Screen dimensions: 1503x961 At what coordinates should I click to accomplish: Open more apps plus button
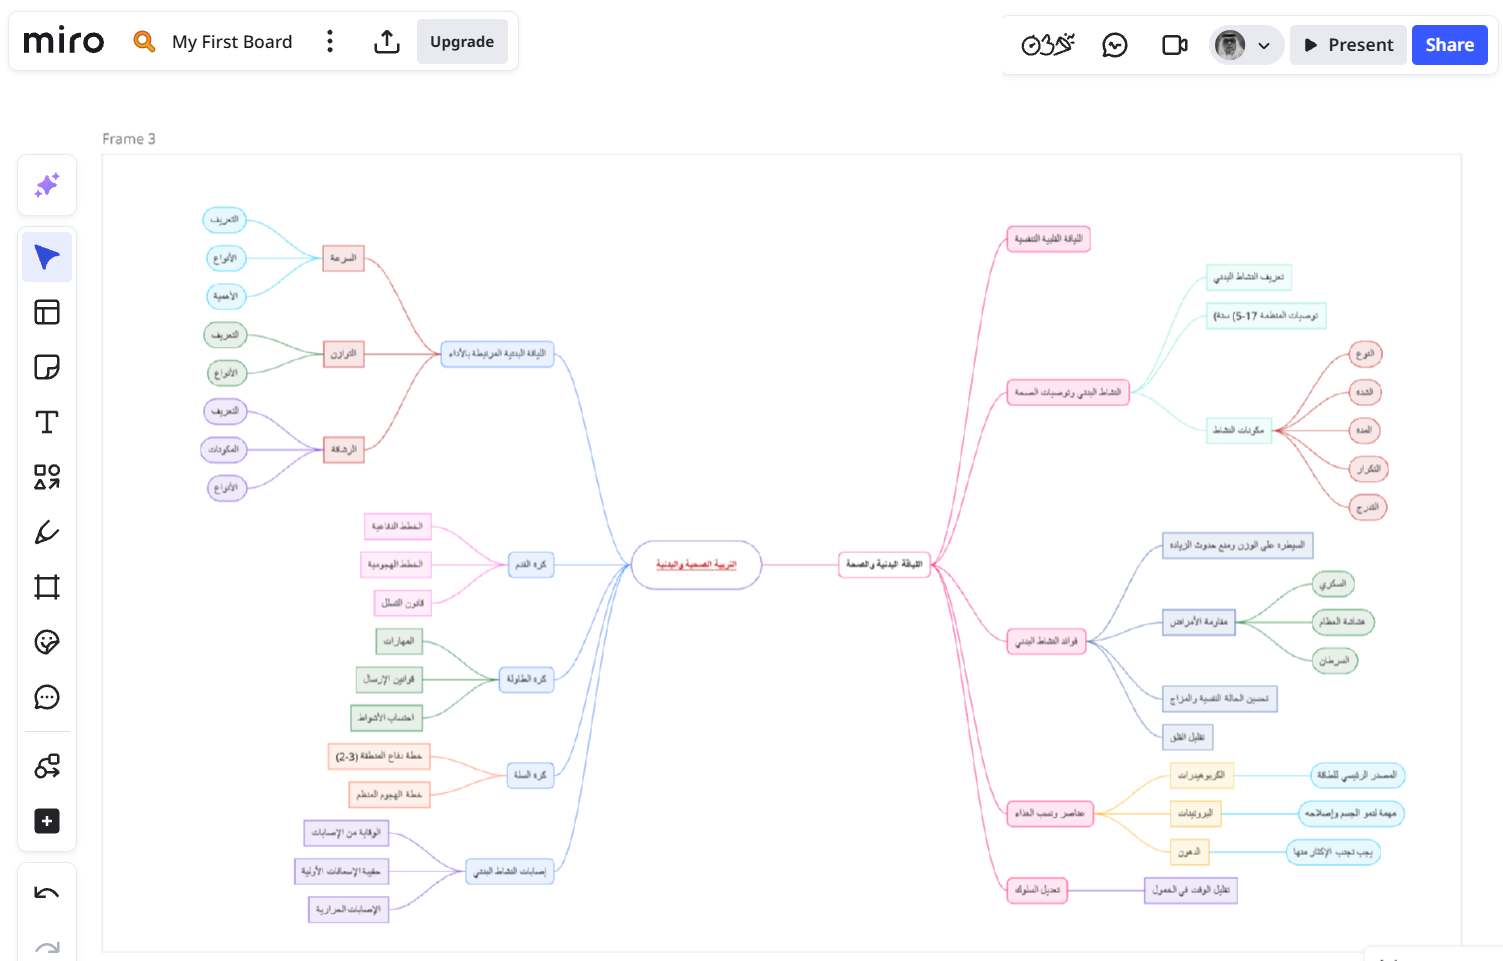coord(47,821)
